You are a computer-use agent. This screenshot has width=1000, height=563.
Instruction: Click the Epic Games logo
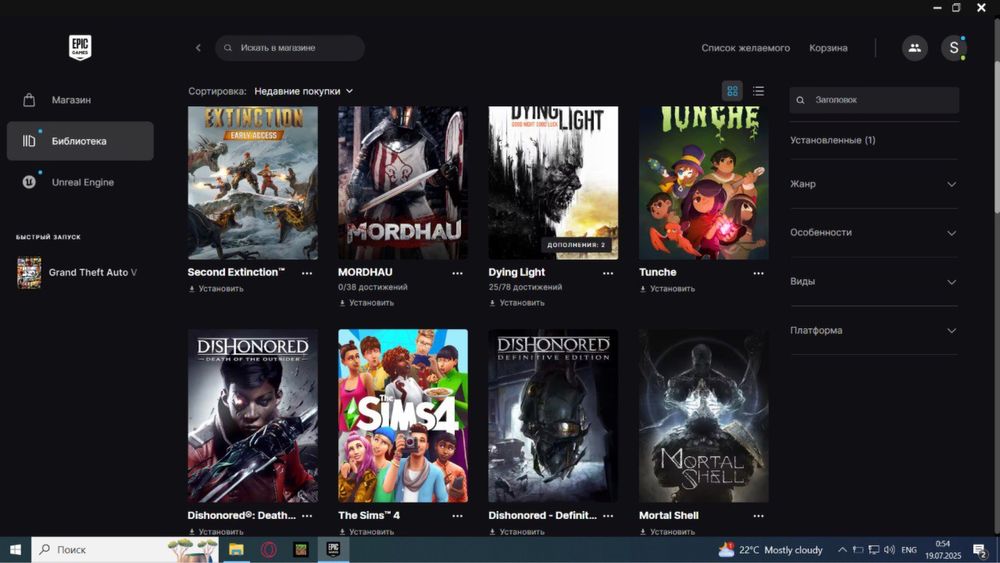click(80, 47)
